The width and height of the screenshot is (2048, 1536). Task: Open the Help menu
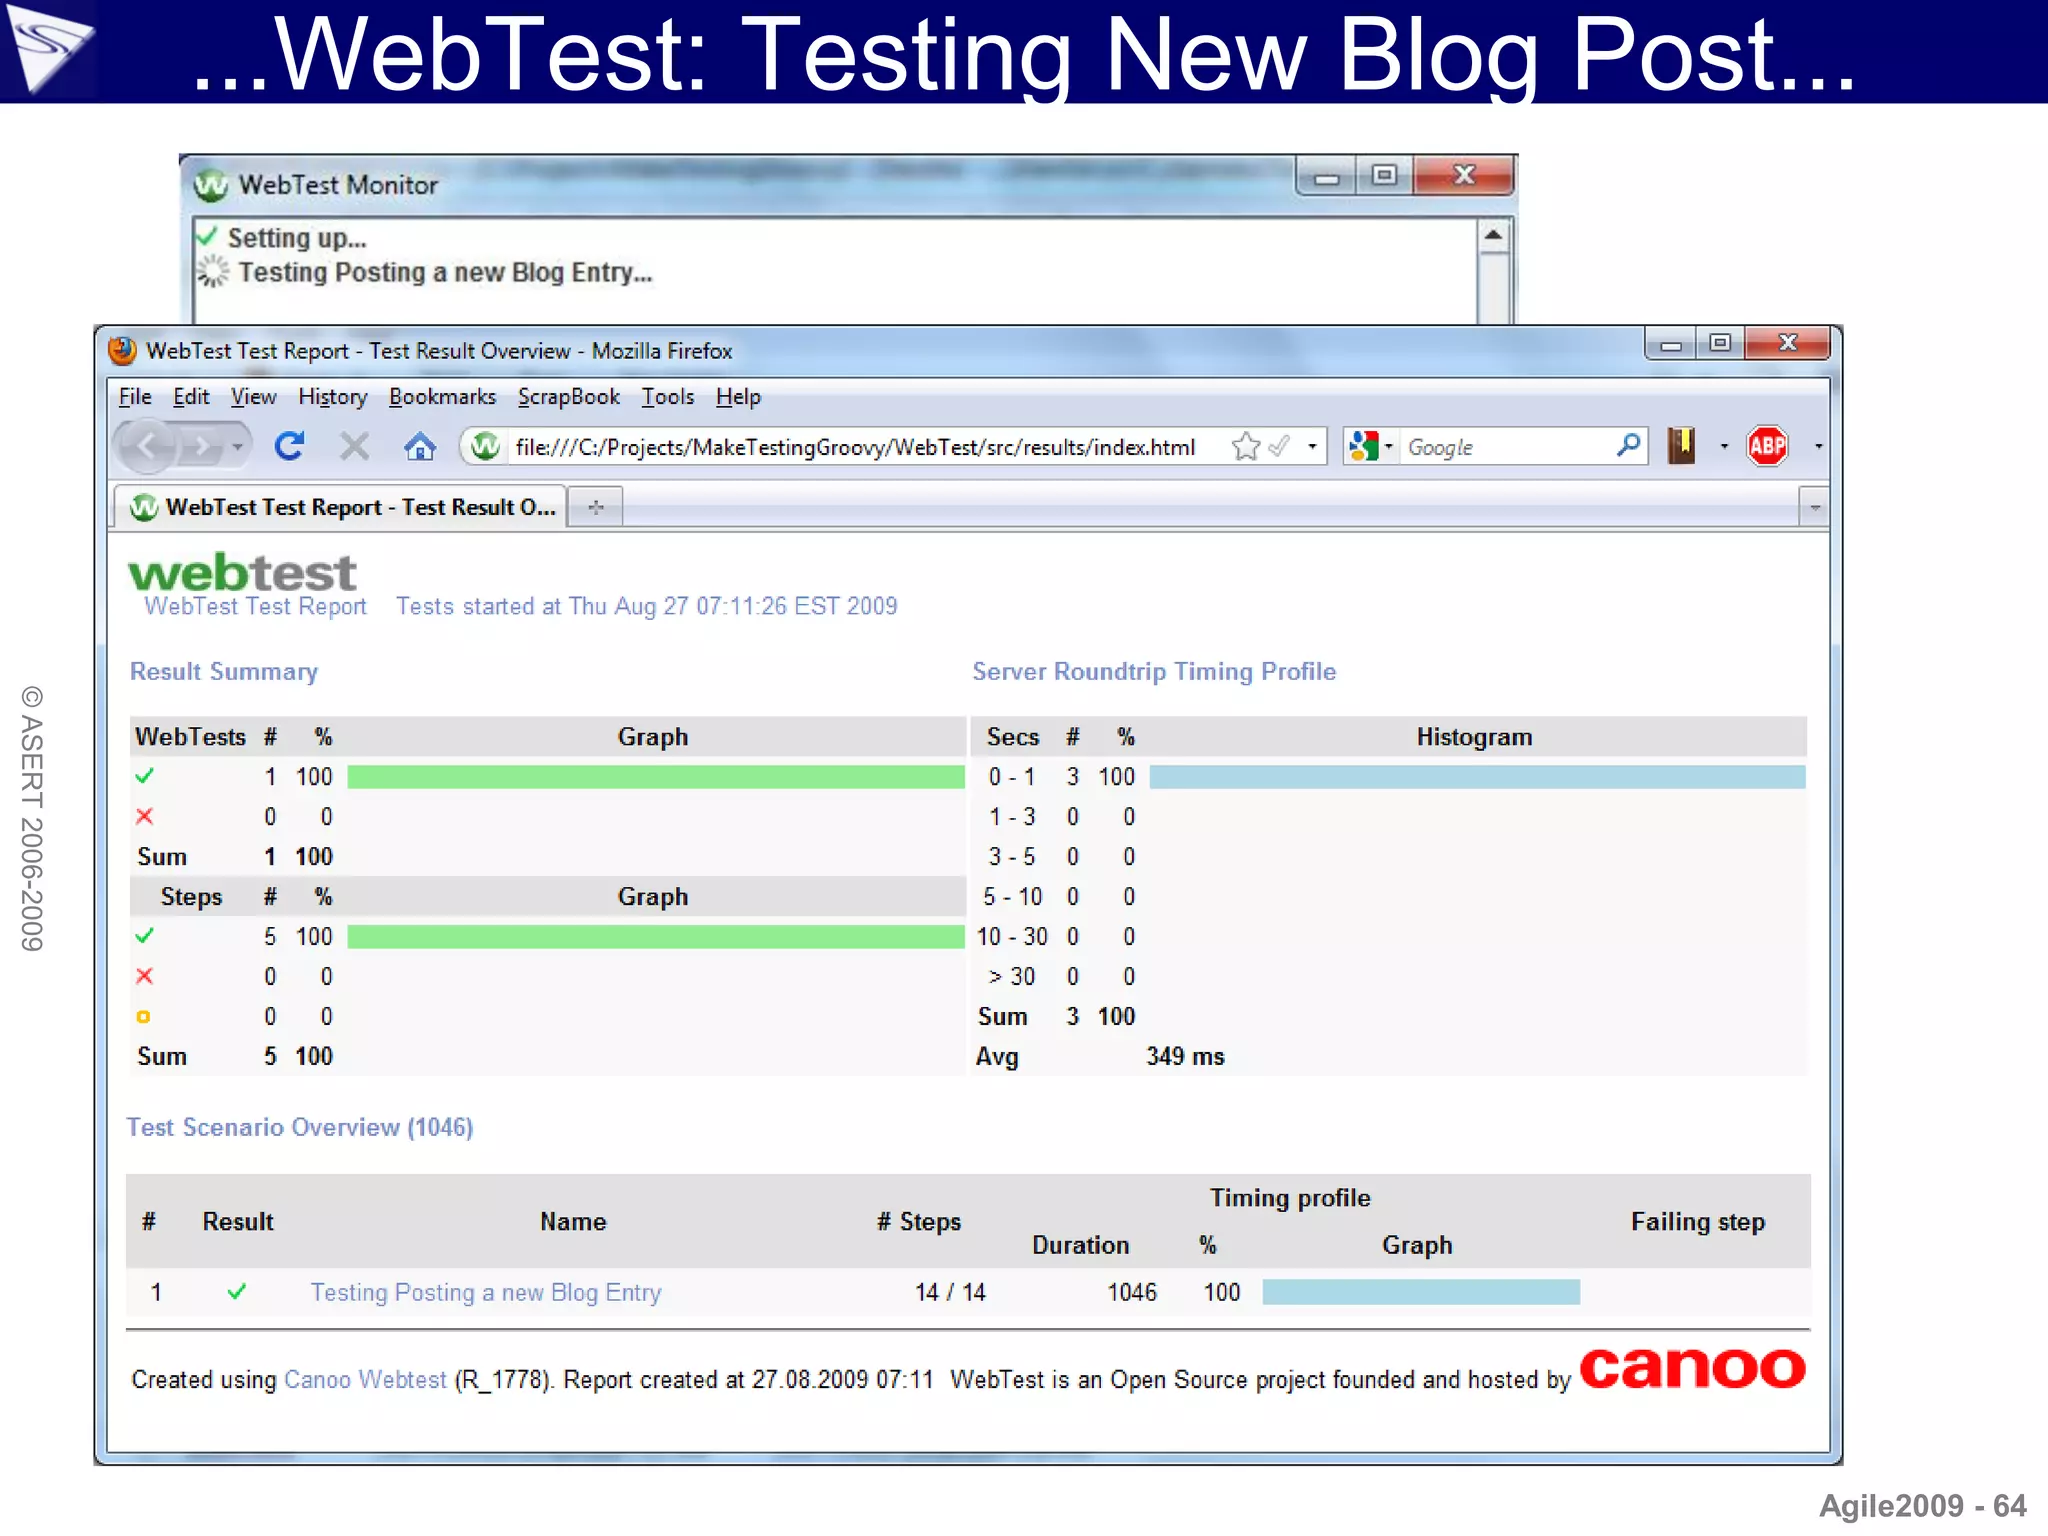click(738, 397)
